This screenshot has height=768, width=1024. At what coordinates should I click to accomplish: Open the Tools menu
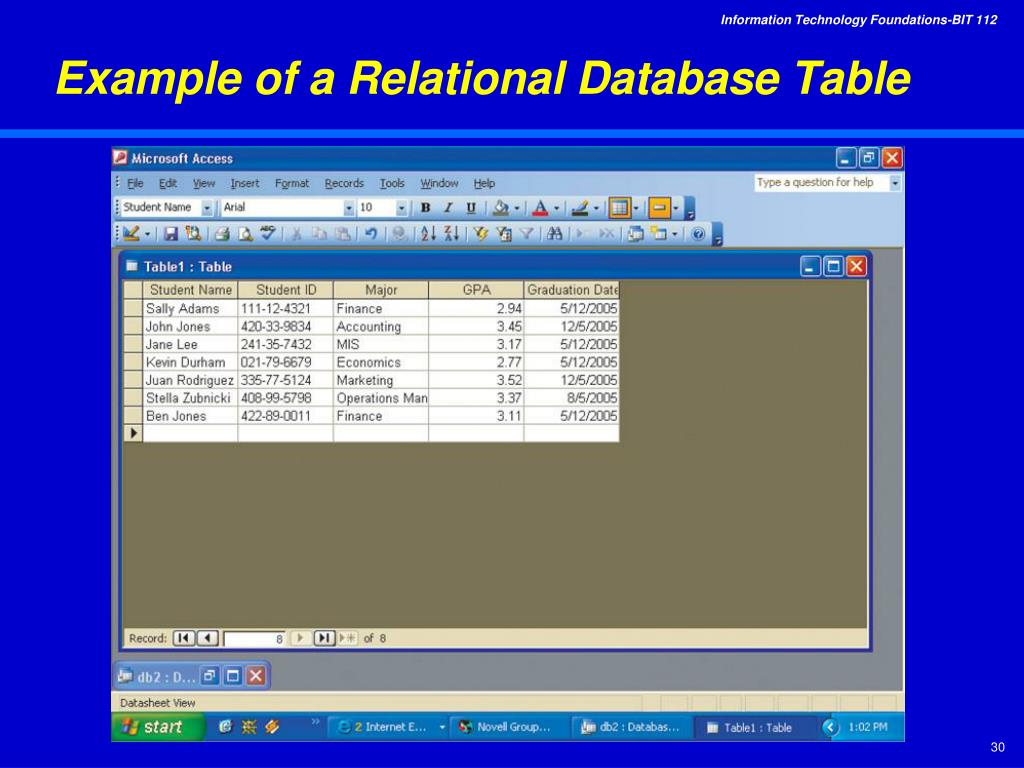tap(392, 184)
